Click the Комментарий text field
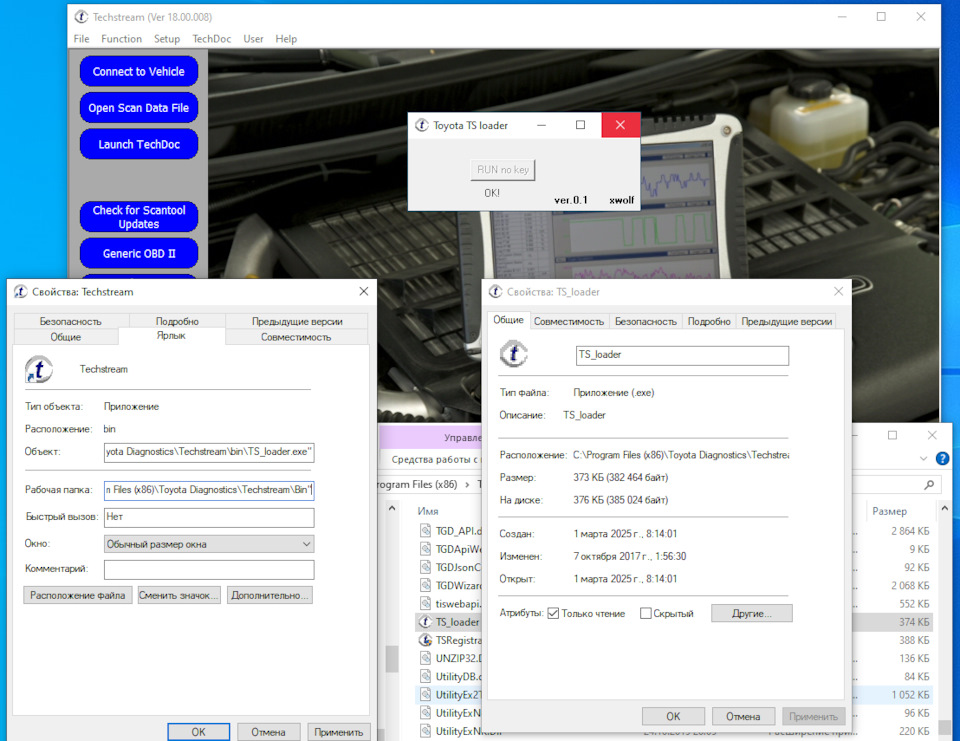This screenshot has height=741, width=960. [x=209, y=570]
